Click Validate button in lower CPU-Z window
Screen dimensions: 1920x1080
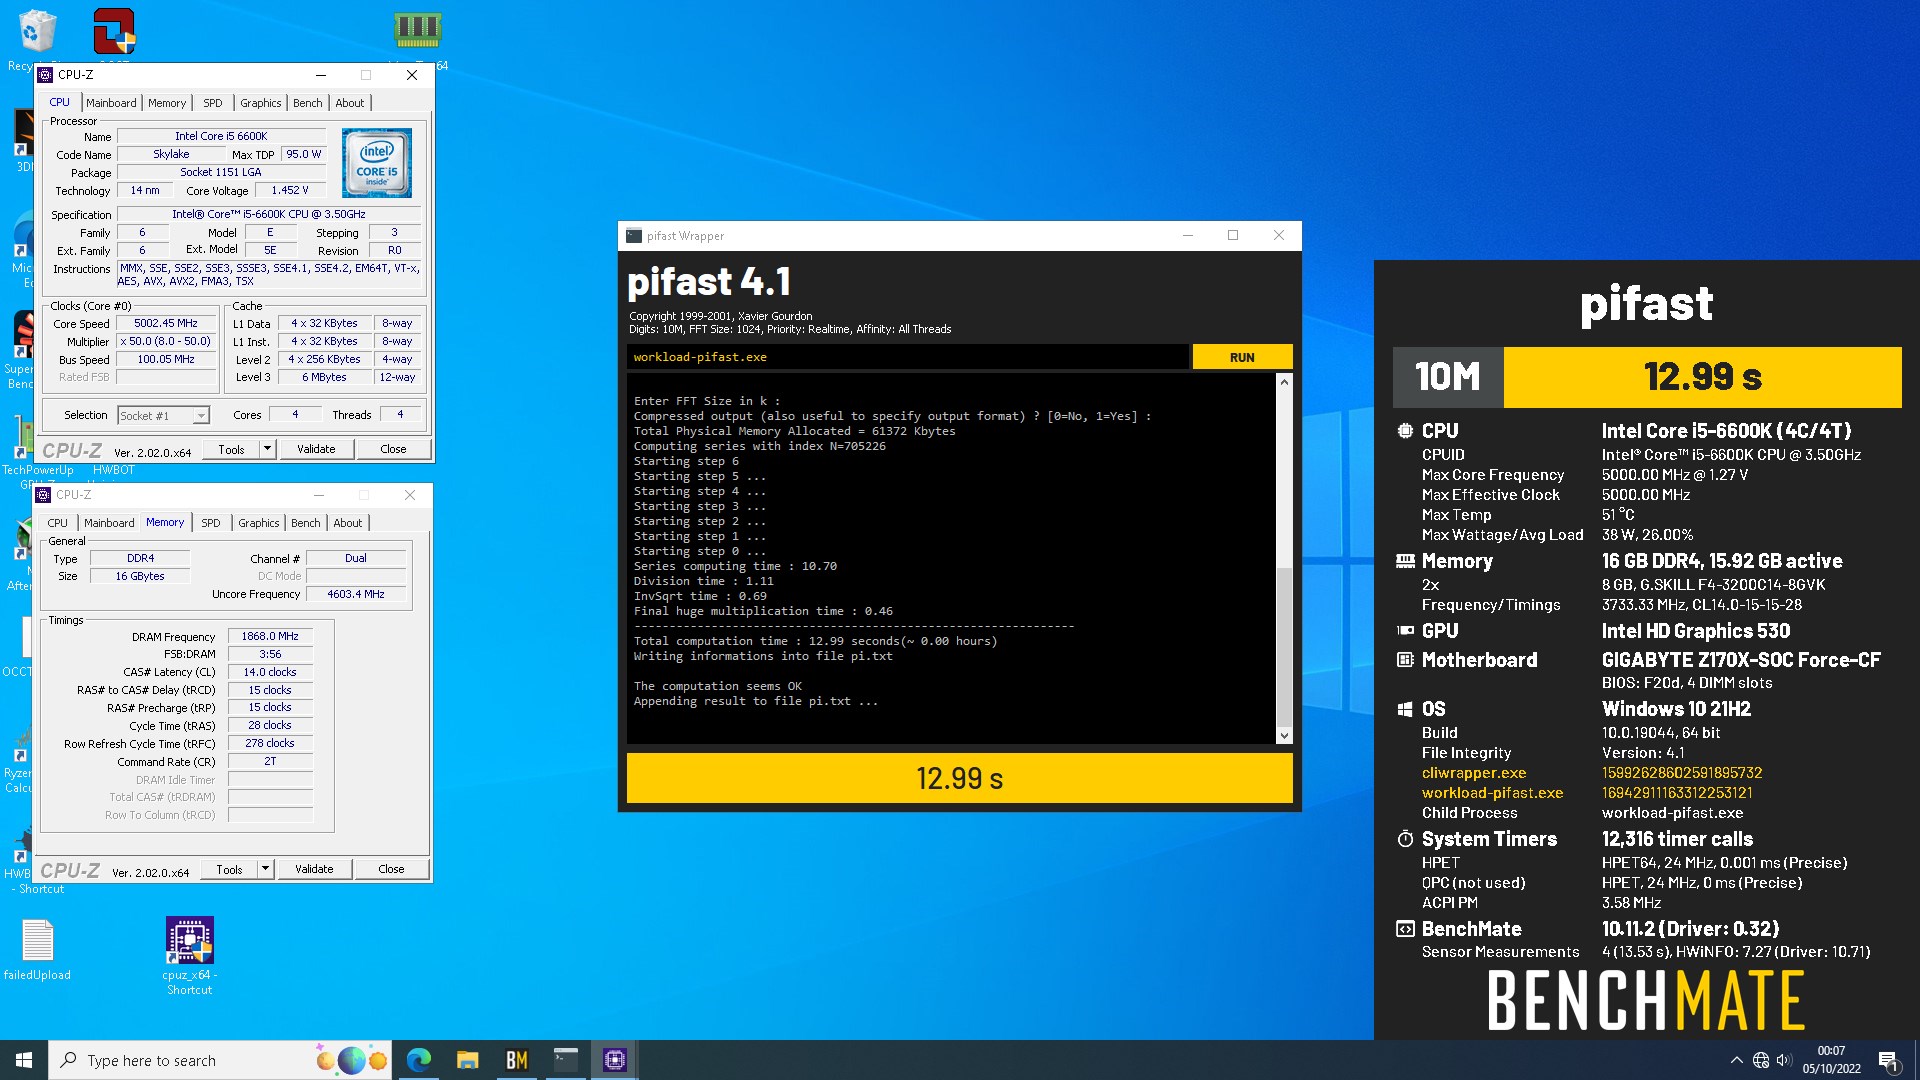click(314, 869)
